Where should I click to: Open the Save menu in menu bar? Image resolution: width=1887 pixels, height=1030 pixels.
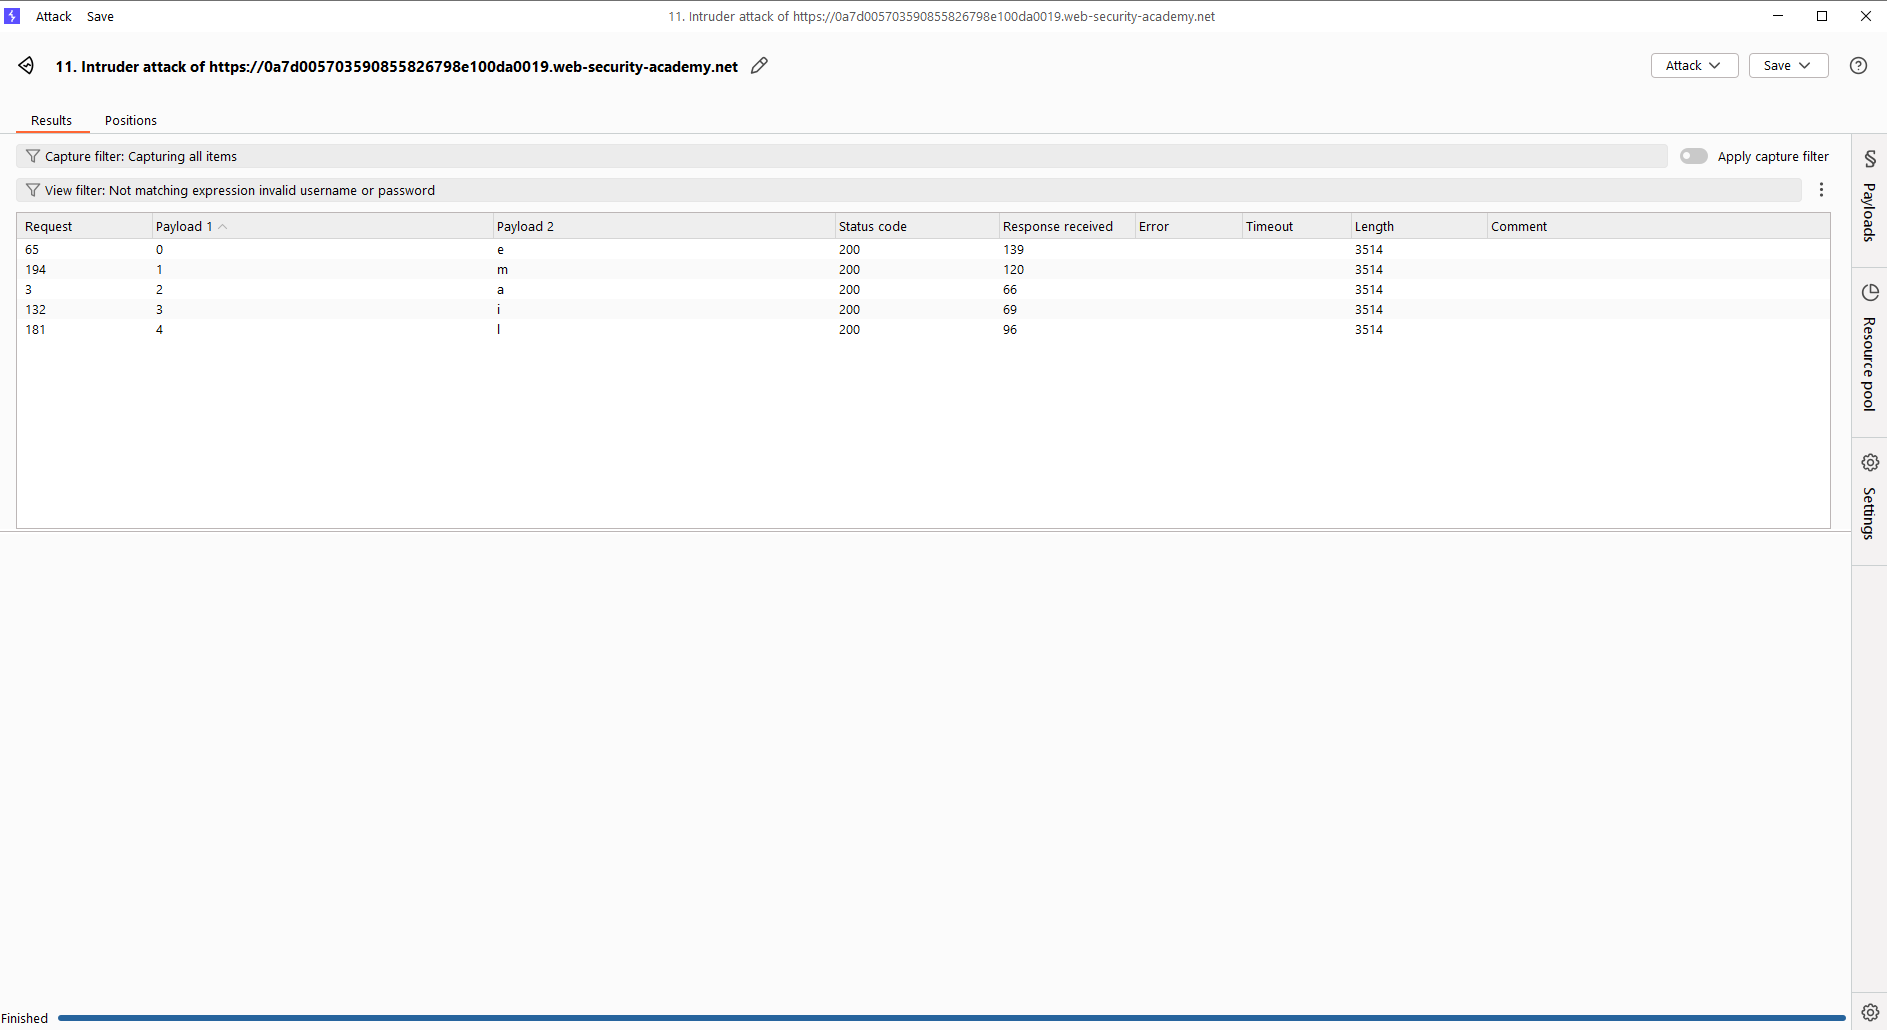point(100,17)
